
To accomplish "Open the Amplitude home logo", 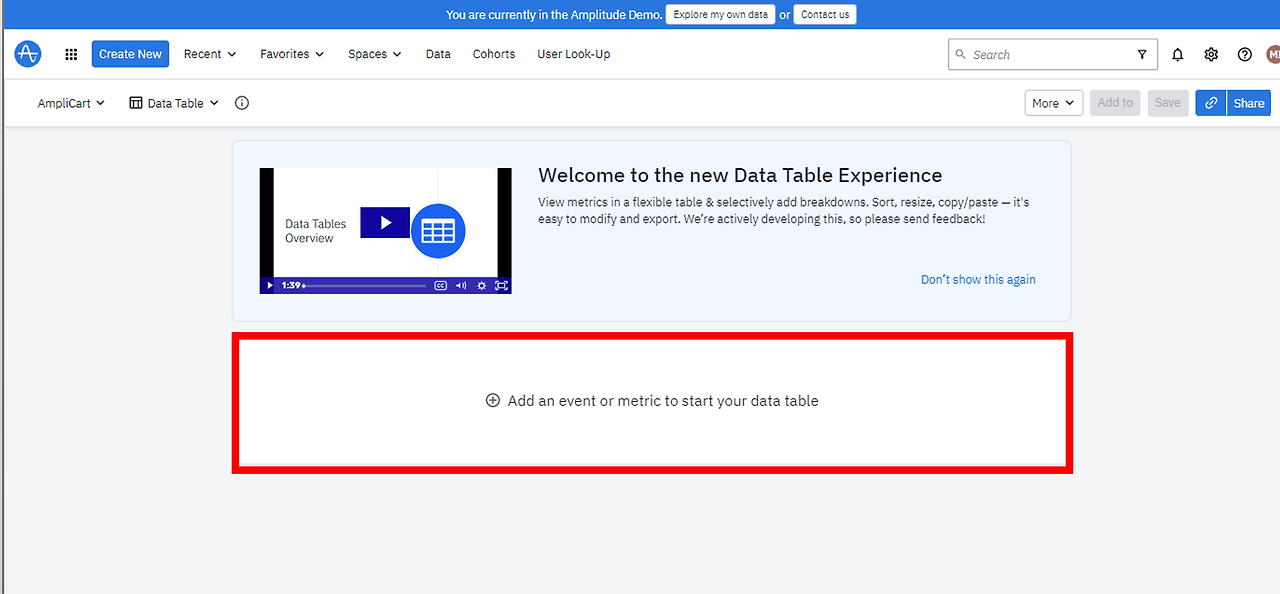I will point(28,54).
